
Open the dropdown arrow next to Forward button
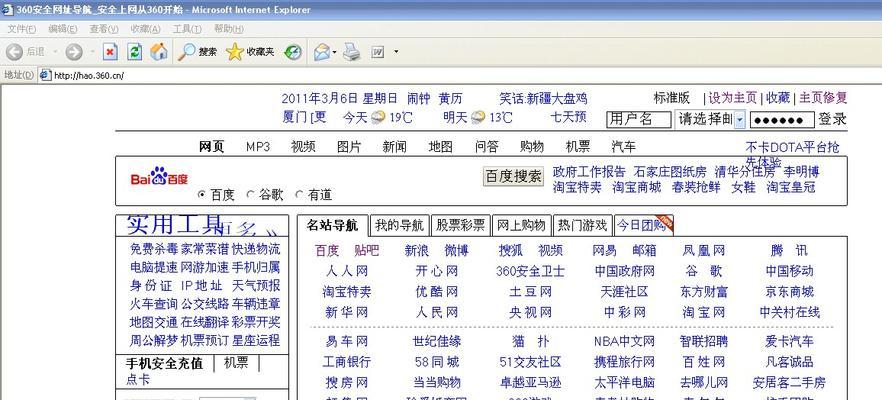92,52
